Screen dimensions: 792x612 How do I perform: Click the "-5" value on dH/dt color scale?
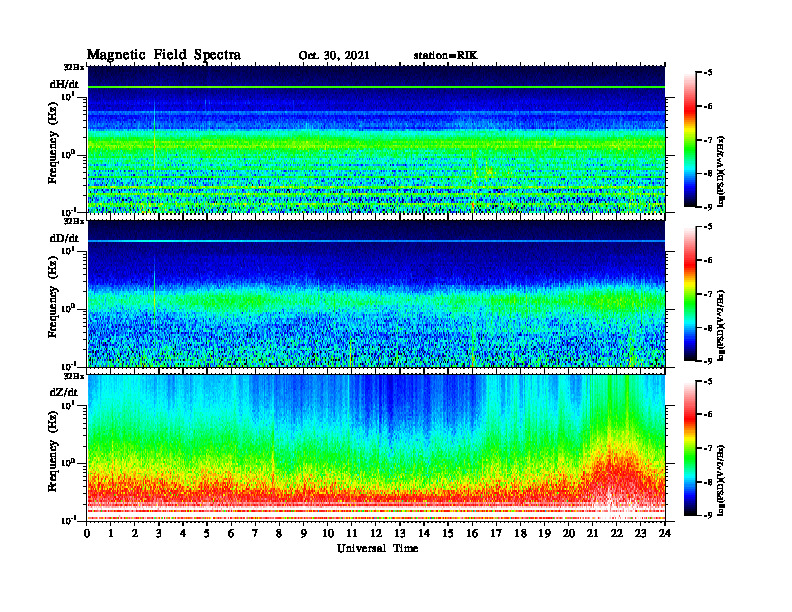point(708,73)
